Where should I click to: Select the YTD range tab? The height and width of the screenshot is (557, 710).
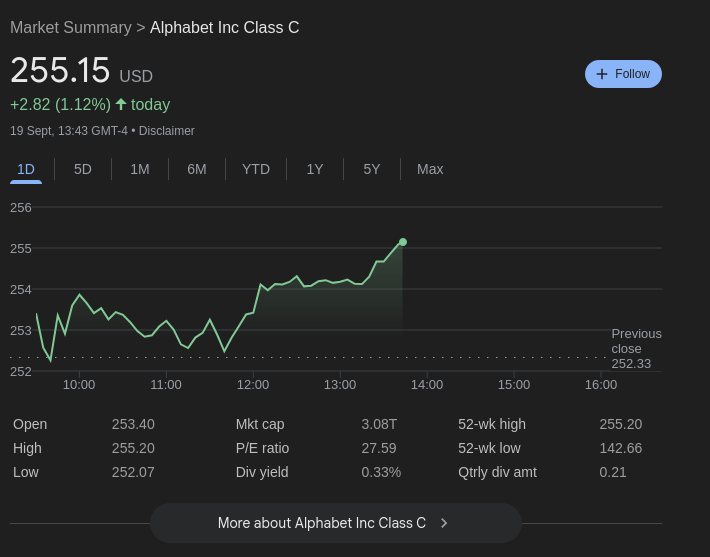[256, 169]
